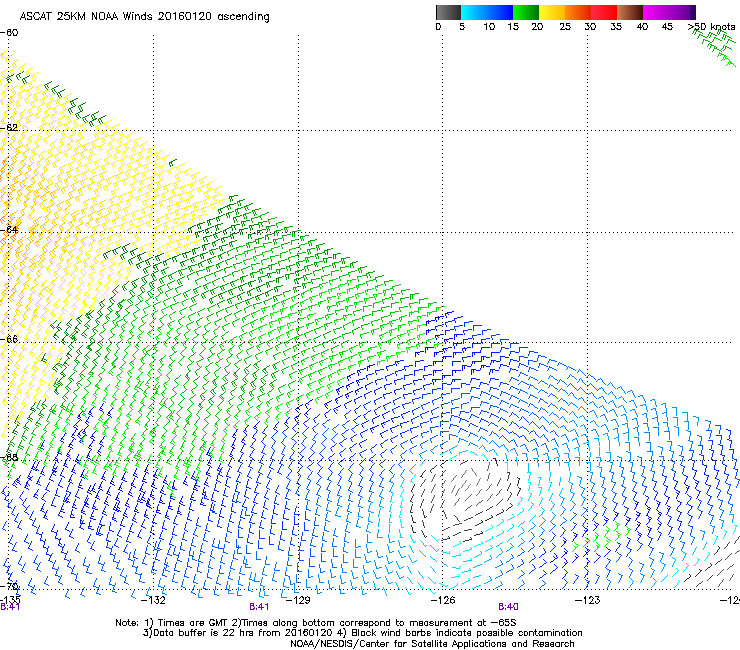The height and width of the screenshot is (650, 740).
Task: Click the legend label 20
Action: point(537,27)
